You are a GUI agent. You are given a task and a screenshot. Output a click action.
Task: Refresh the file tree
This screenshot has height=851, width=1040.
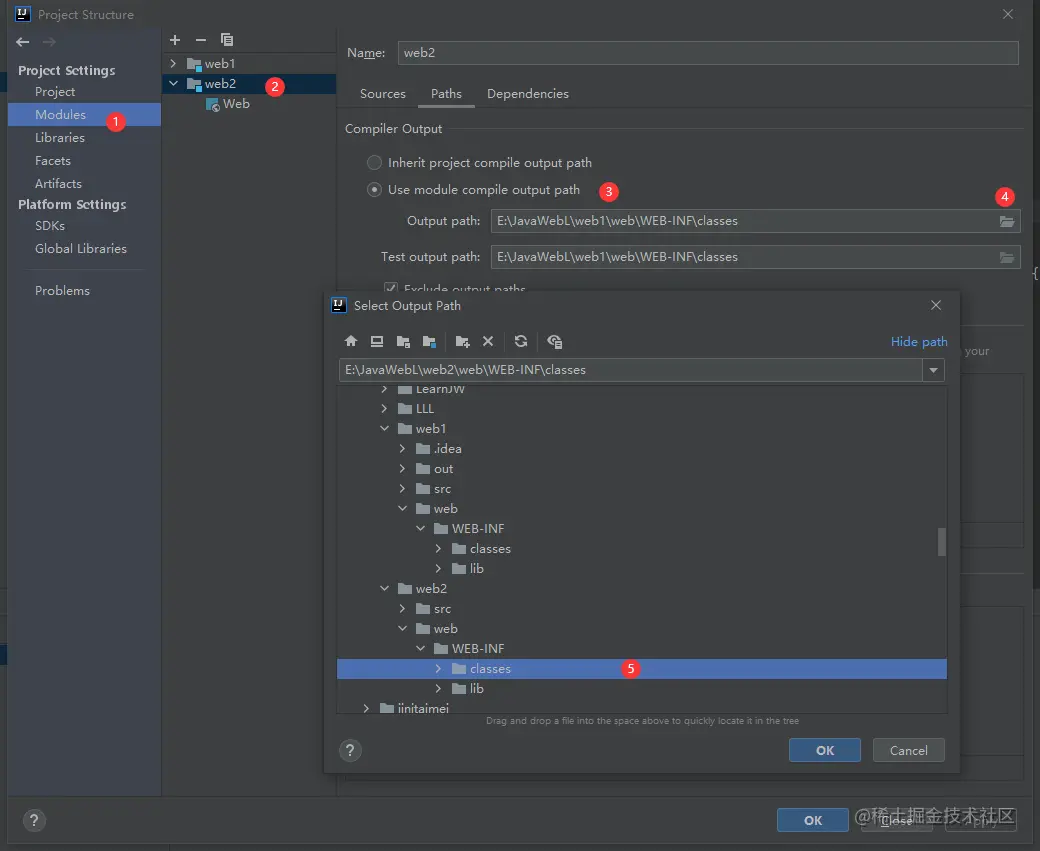[521, 341]
